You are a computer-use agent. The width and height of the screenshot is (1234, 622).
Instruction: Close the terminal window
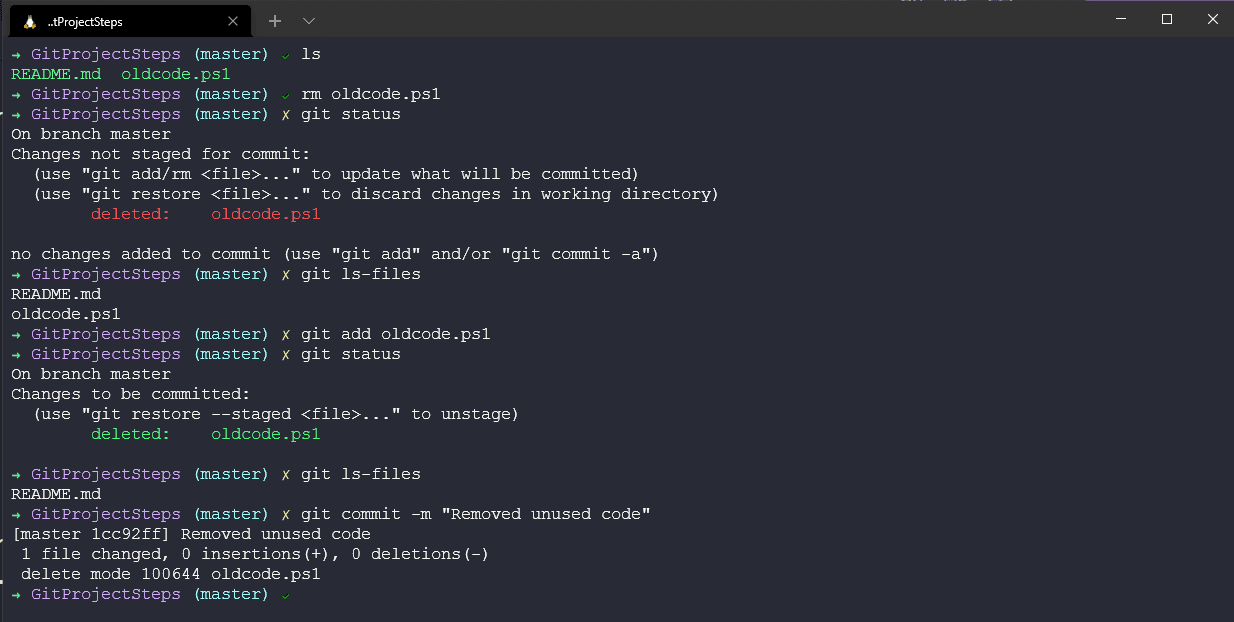tap(1212, 19)
